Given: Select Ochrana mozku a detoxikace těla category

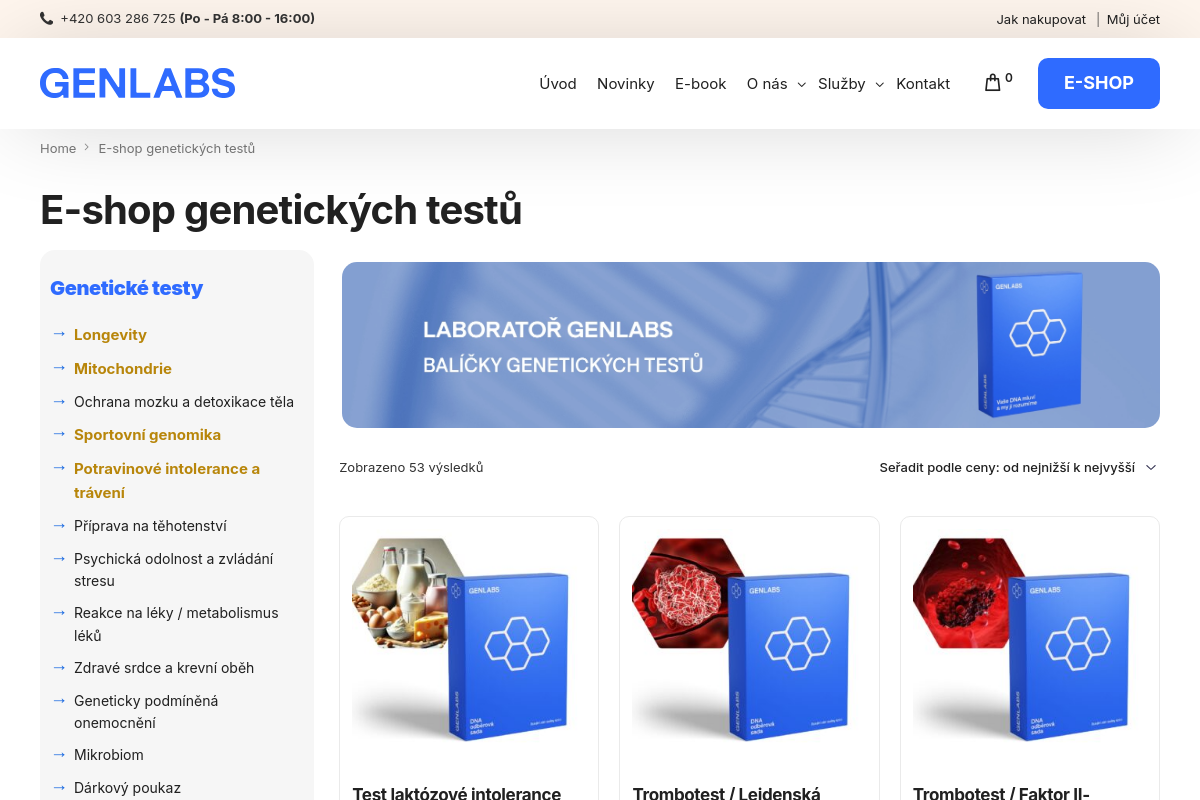Looking at the screenshot, I should (184, 402).
